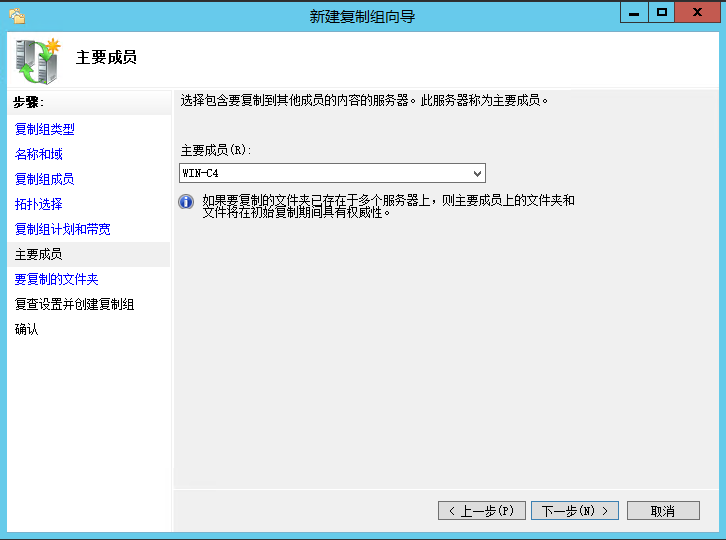Close the 新建复制组向导 wizard window
This screenshot has height=540, width=726.
point(697,13)
